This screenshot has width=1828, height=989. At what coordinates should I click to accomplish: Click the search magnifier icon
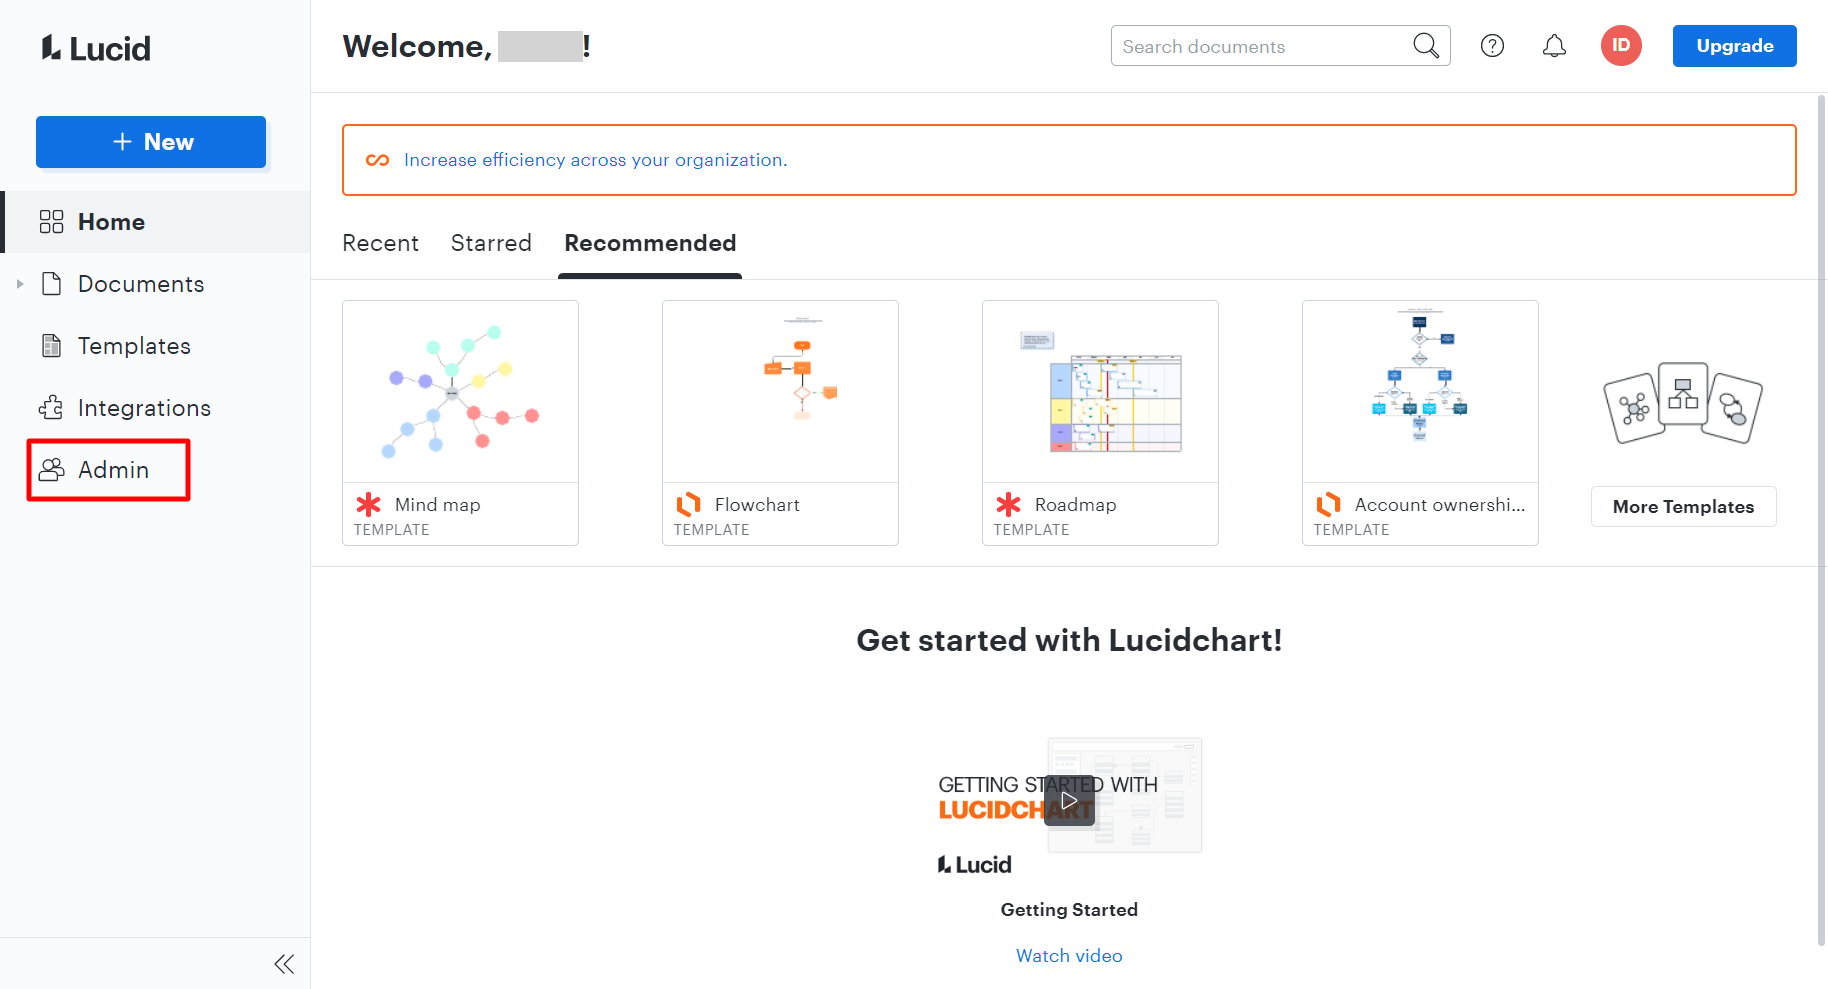(1426, 46)
